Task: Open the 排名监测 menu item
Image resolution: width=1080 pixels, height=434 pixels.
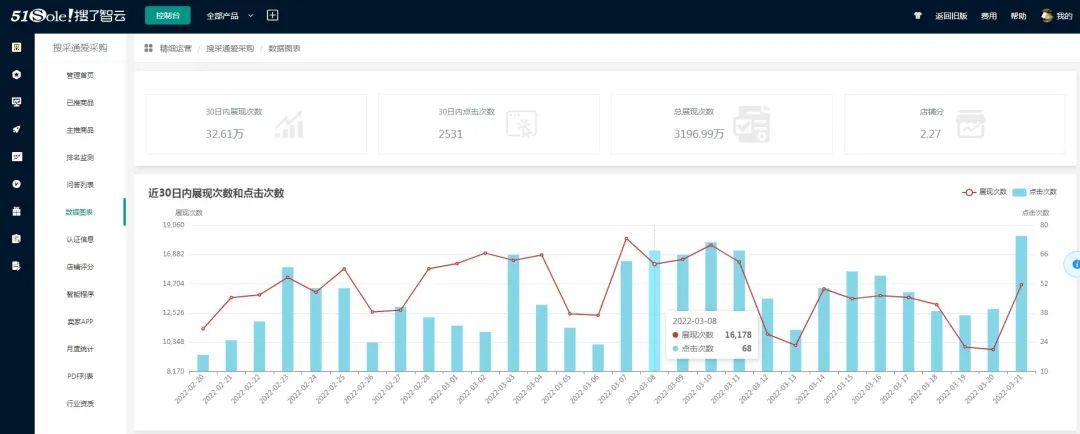Action: pyautogui.click(x=80, y=157)
